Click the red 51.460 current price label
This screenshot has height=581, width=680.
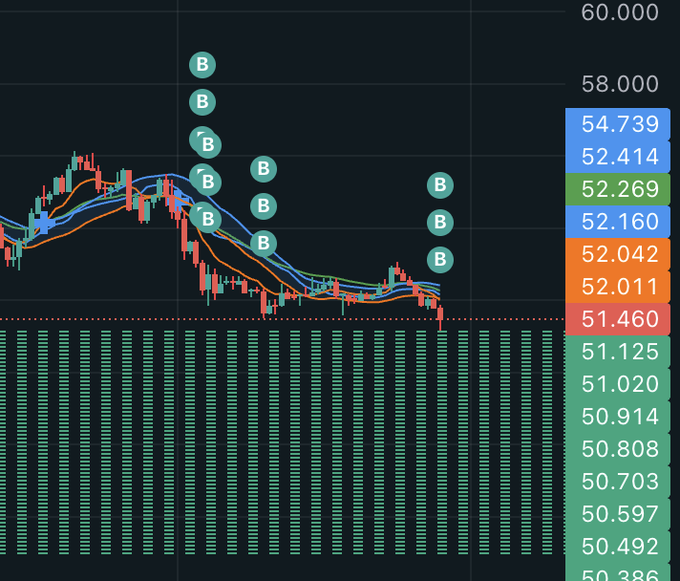(618, 319)
